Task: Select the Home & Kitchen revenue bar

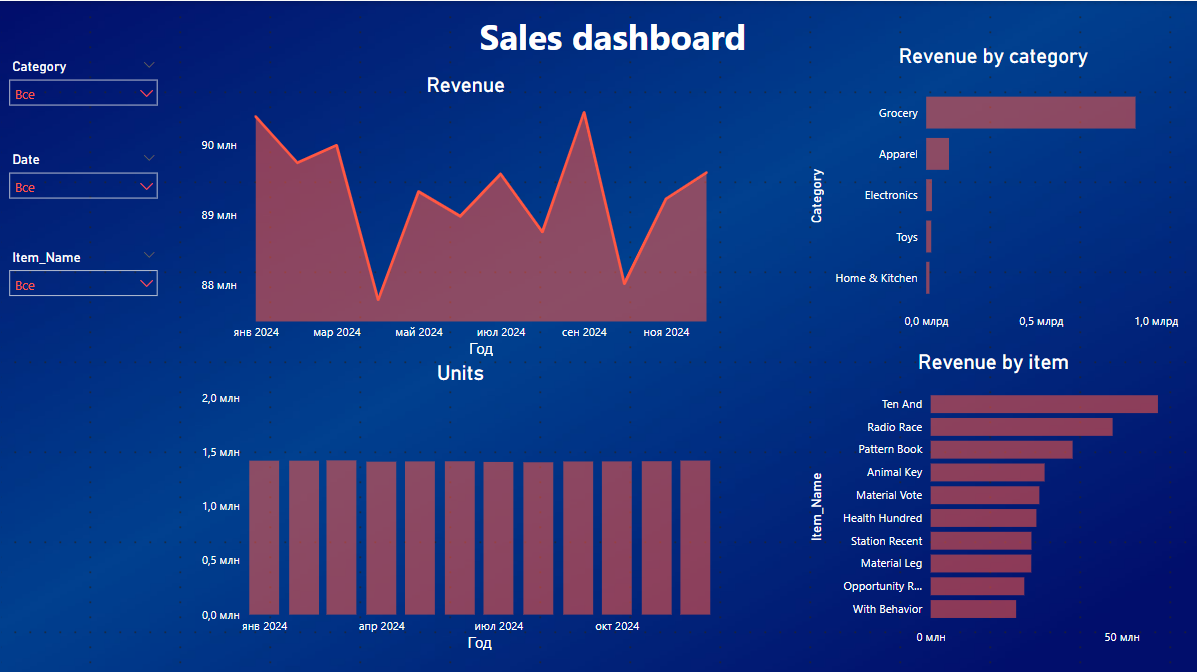Action: point(928,278)
